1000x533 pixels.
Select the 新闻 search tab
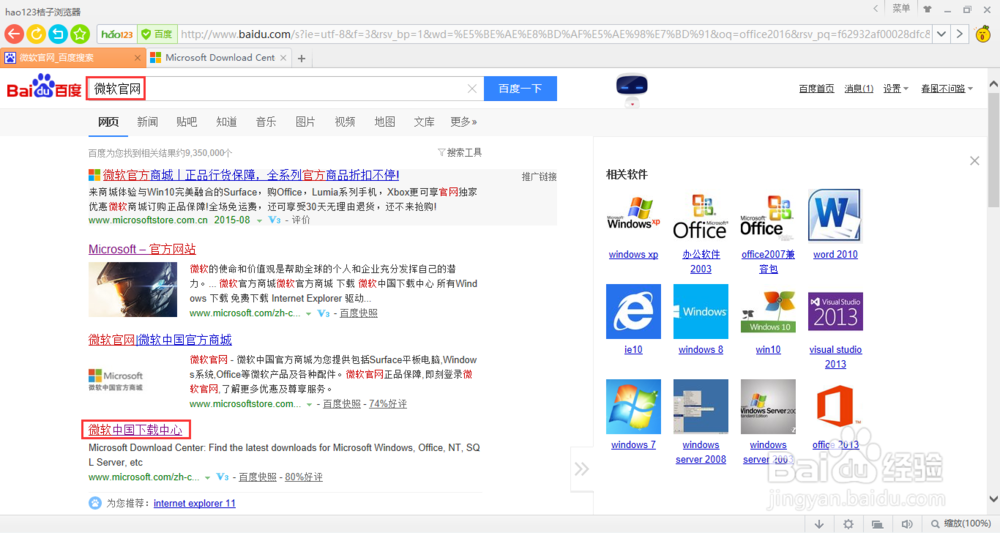coord(147,122)
